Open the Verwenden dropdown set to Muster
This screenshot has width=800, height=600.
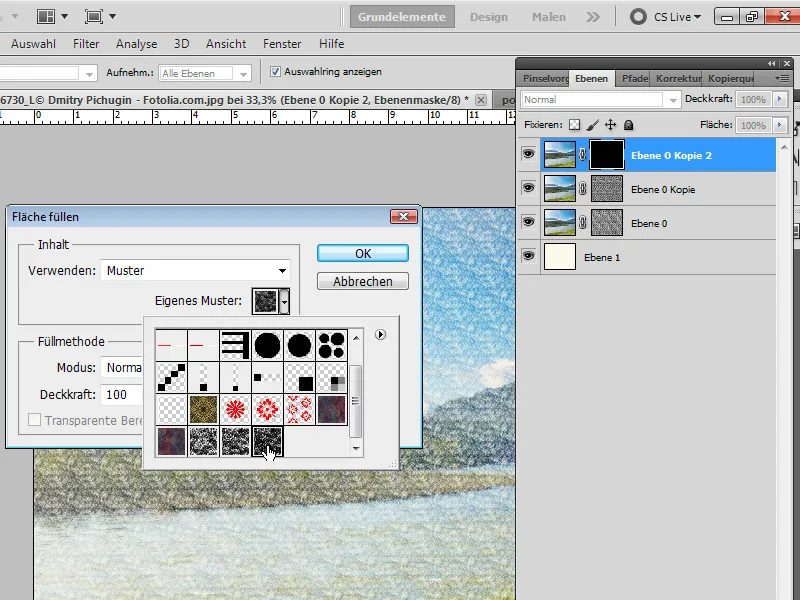195,270
